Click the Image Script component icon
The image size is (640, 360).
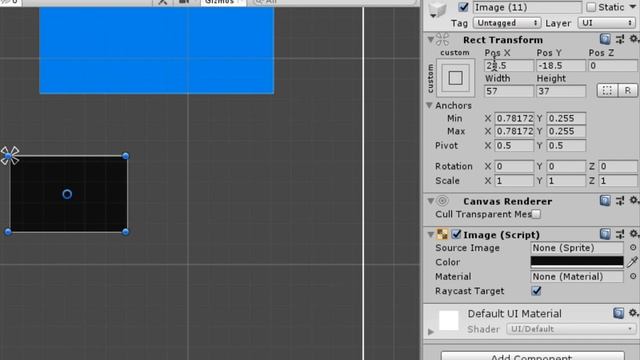pyautogui.click(x=442, y=234)
